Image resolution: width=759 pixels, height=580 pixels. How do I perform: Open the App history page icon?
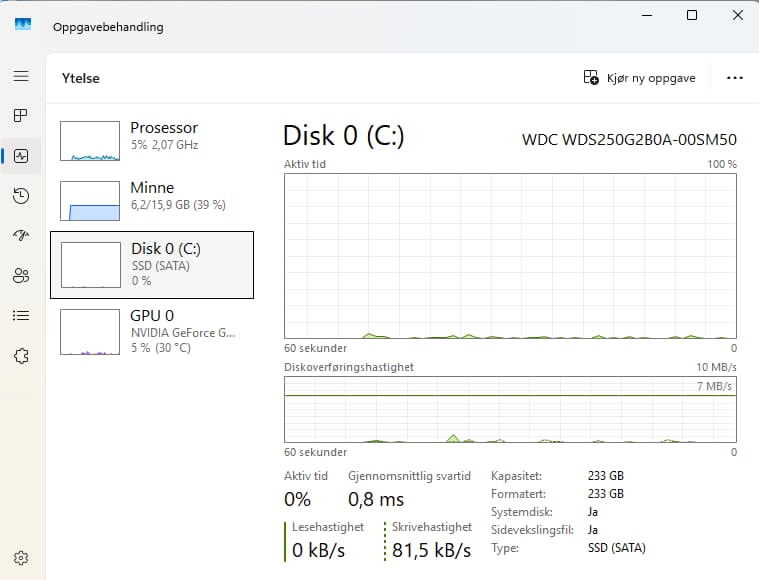[x=21, y=196]
